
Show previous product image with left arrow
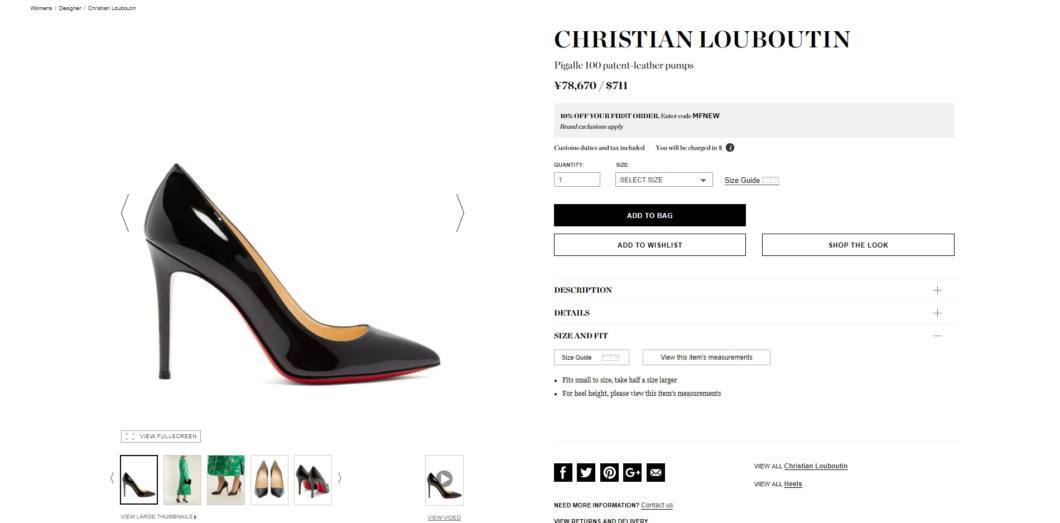(x=124, y=213)
